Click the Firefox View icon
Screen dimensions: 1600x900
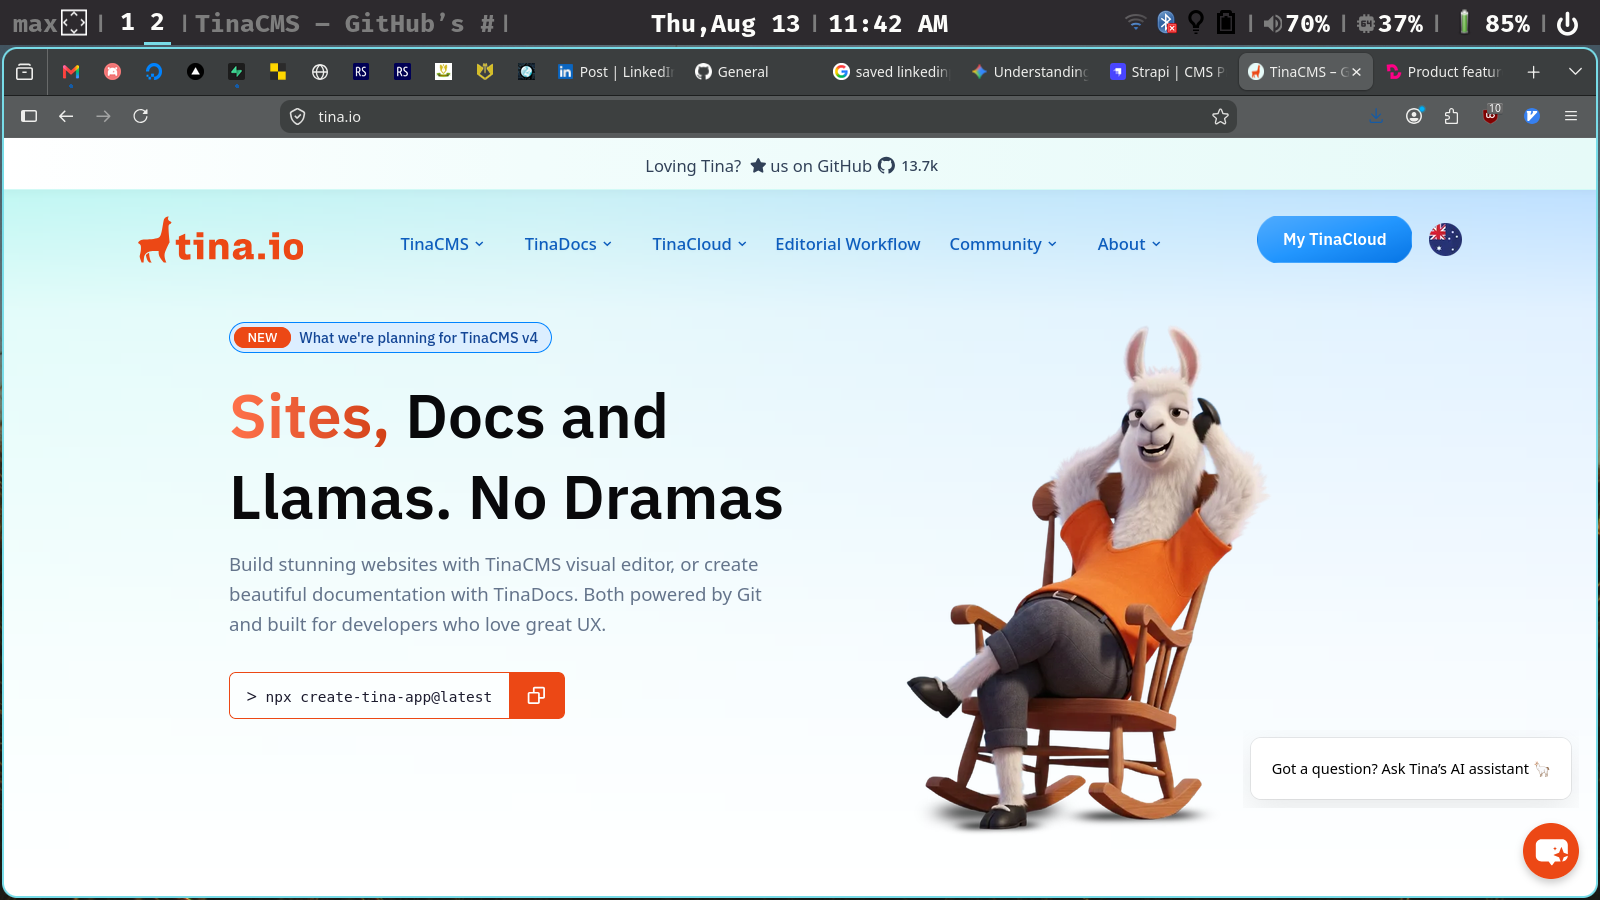[x=25, y=72]
